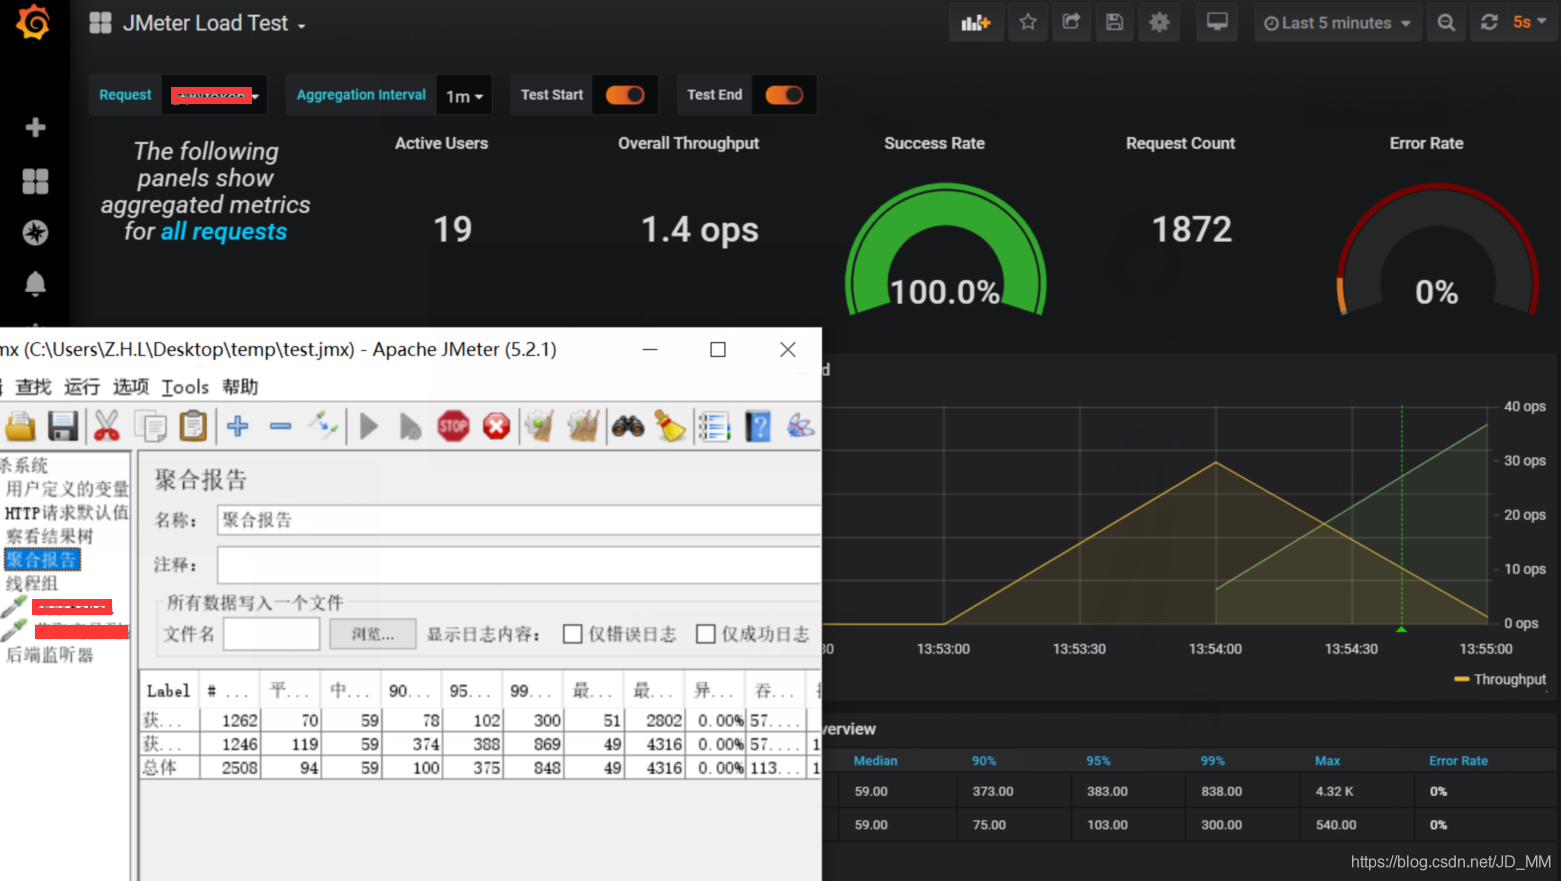1561x881 pixels.
Task: Check the 仅错误日志 checkbox
Action: [x=573, y=634]
